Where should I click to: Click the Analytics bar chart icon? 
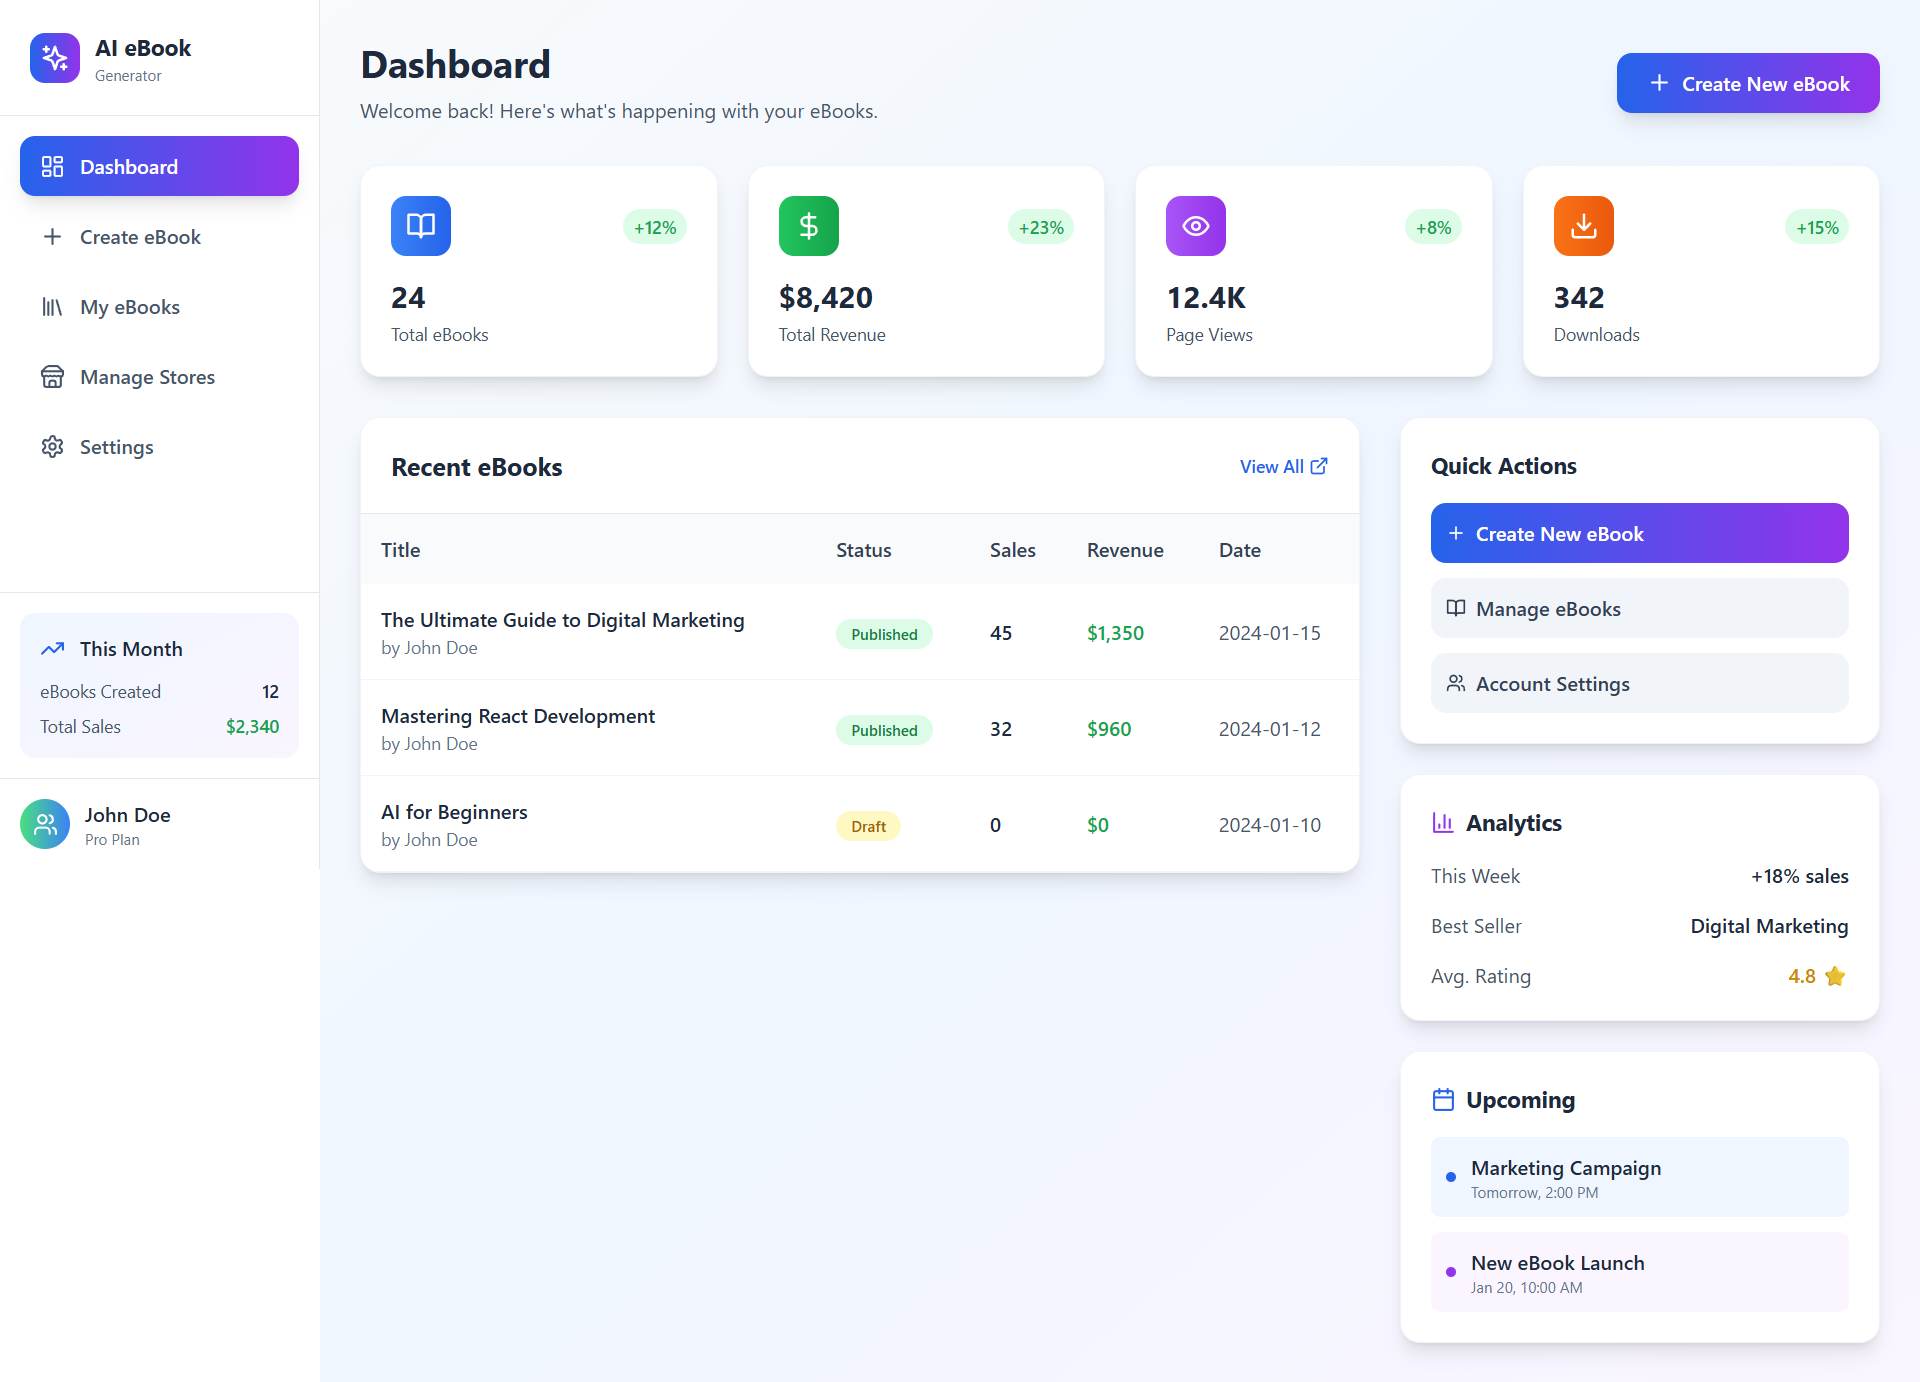coord(1442,823)
